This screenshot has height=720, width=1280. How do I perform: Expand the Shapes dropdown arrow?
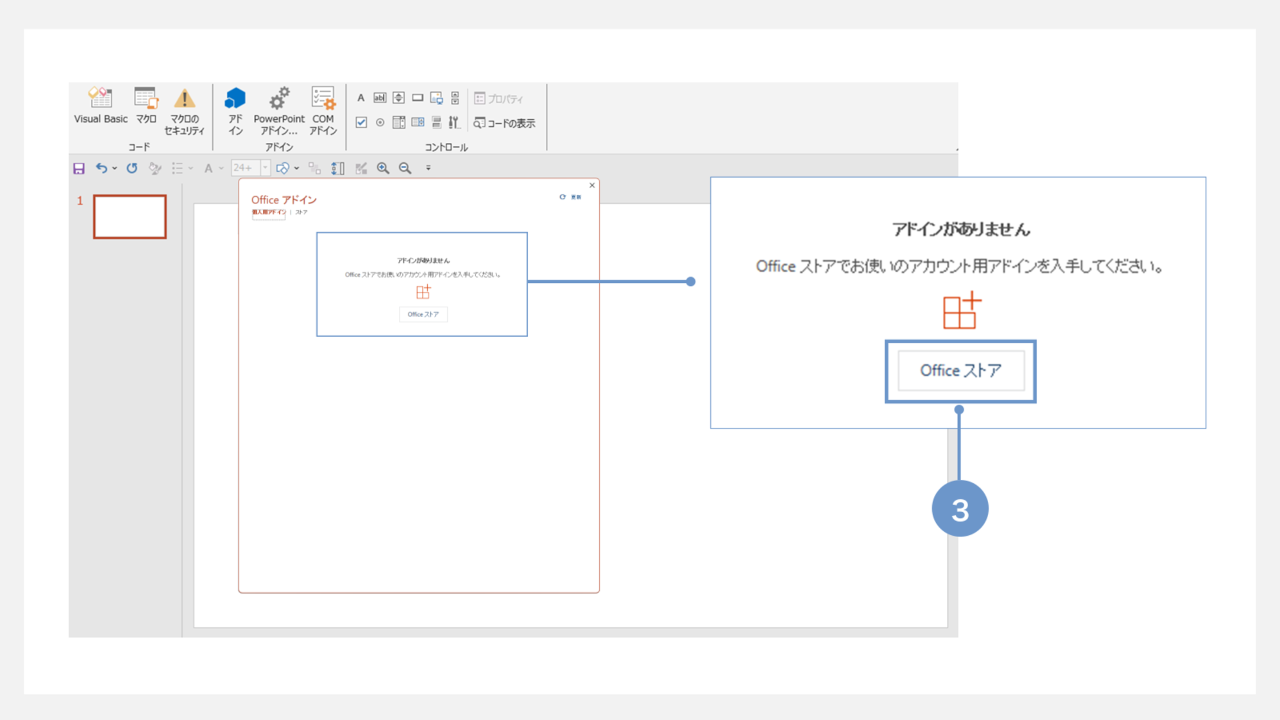tap(297, 169)
